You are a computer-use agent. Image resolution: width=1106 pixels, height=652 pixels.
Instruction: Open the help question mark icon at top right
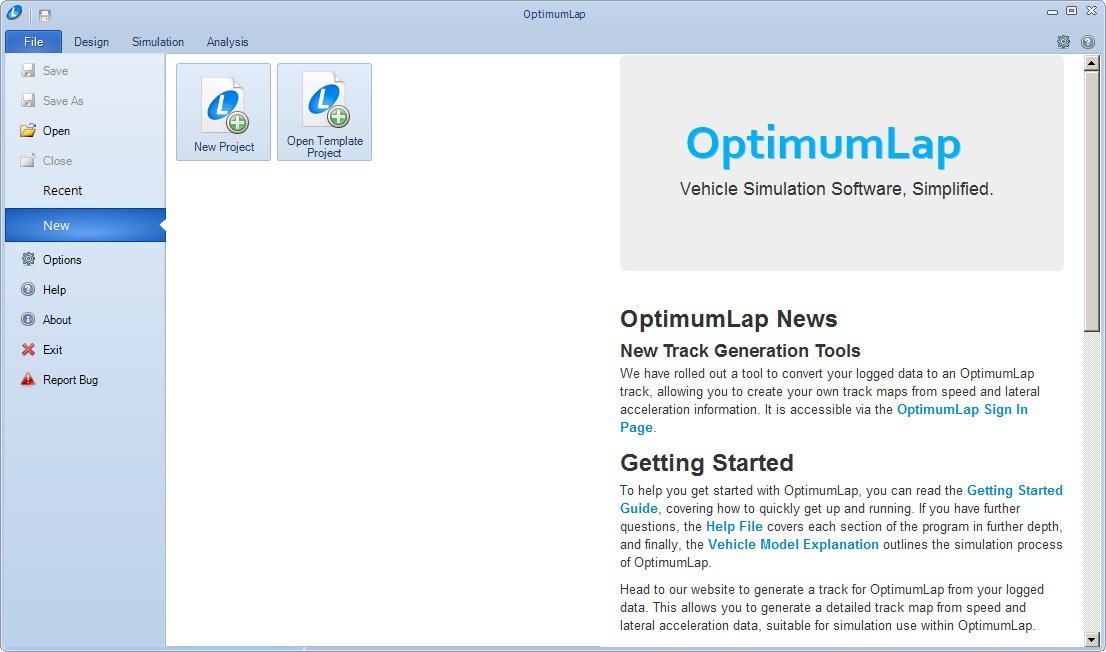click(1088, 42)
